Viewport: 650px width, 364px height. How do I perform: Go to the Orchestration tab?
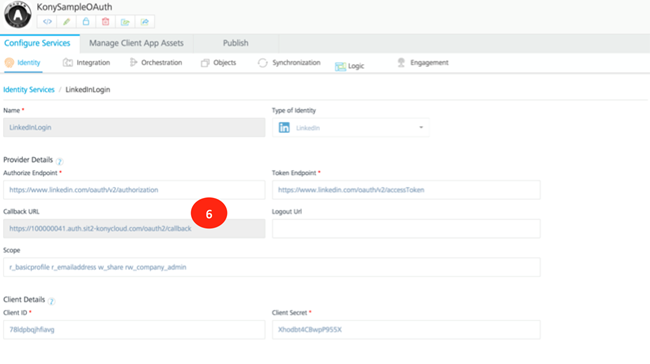pyautogui.click(x=156, y=63)
